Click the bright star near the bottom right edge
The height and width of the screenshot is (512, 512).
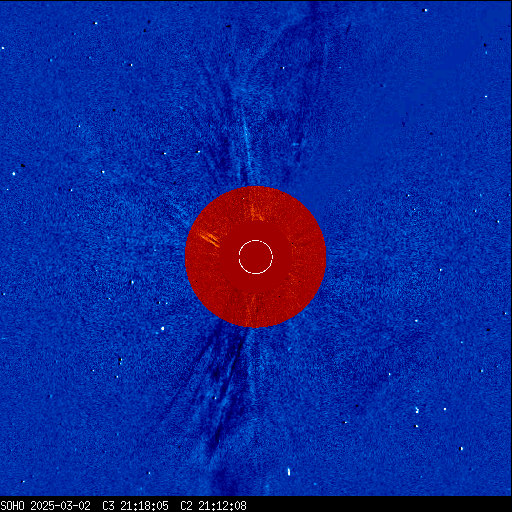[x=461, y=449]
